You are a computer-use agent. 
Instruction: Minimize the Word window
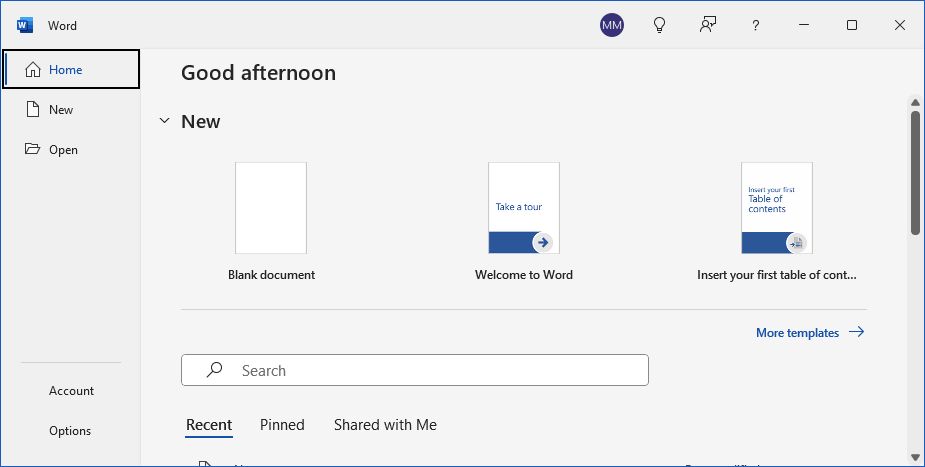tap(803, 25)
